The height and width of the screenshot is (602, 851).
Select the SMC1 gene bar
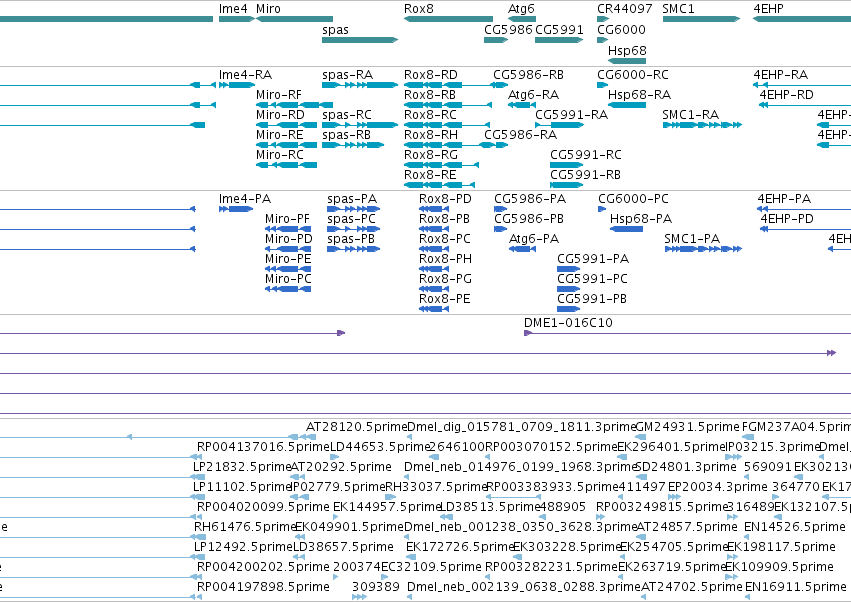[x=701, y=19]
